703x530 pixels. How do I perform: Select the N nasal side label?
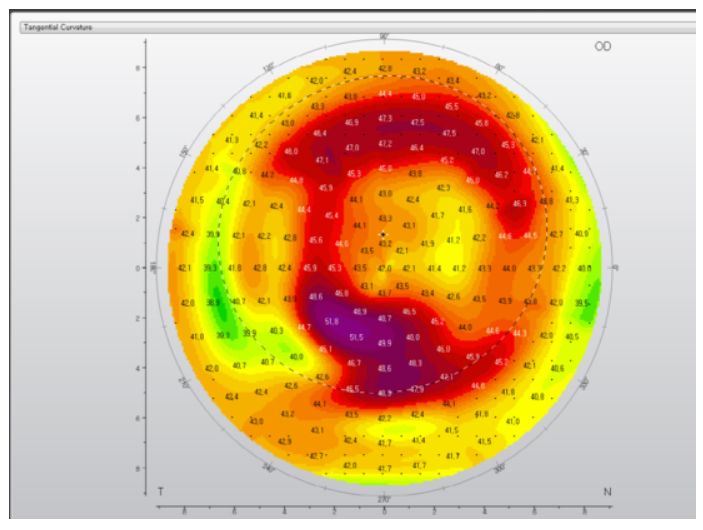coord(607,491)
